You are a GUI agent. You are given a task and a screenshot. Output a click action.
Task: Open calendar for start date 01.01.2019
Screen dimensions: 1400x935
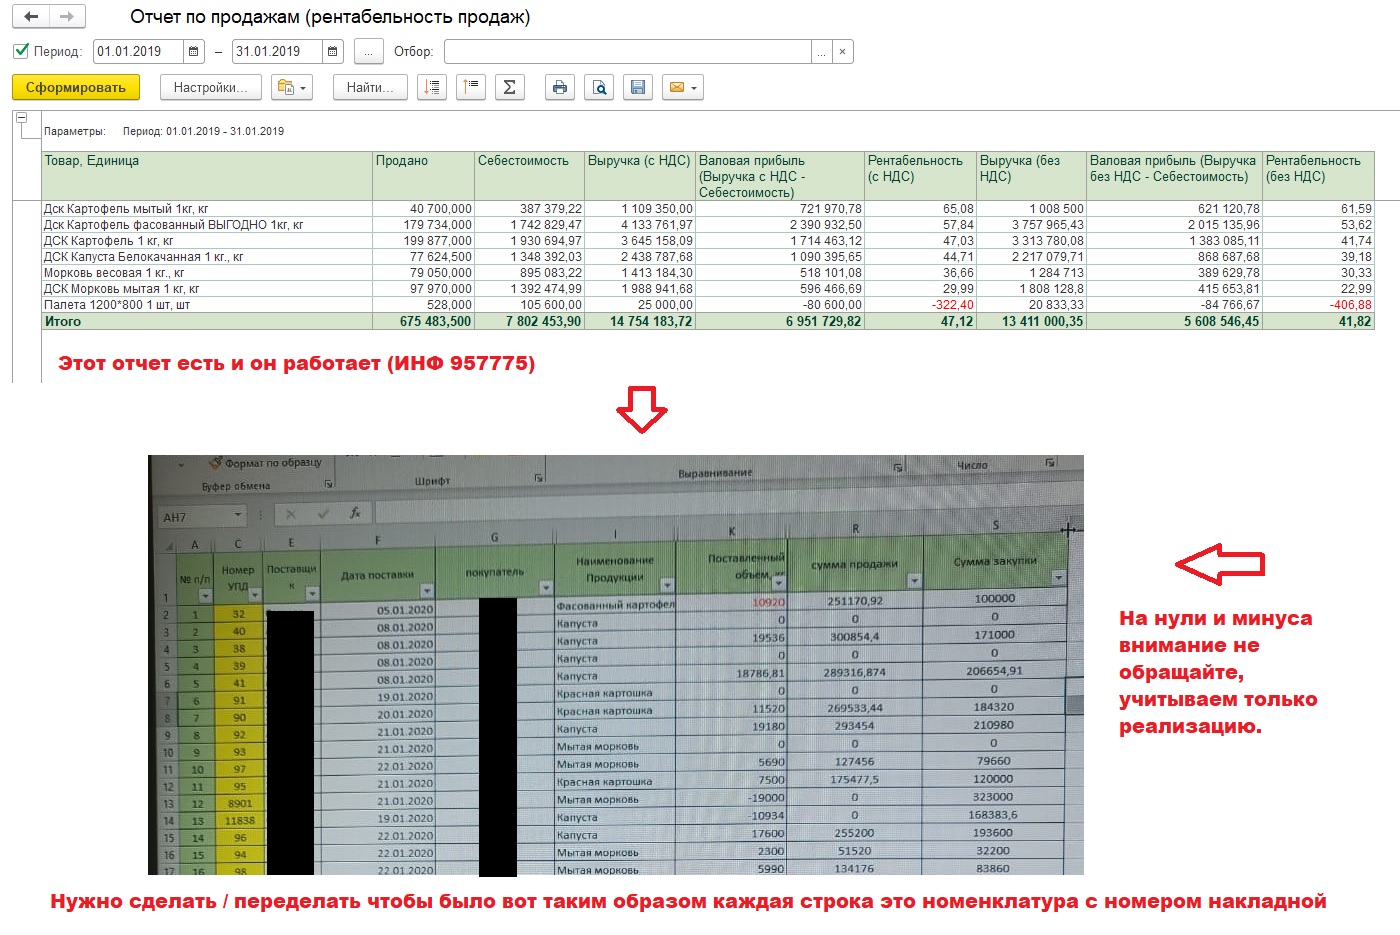coord(194,51)
